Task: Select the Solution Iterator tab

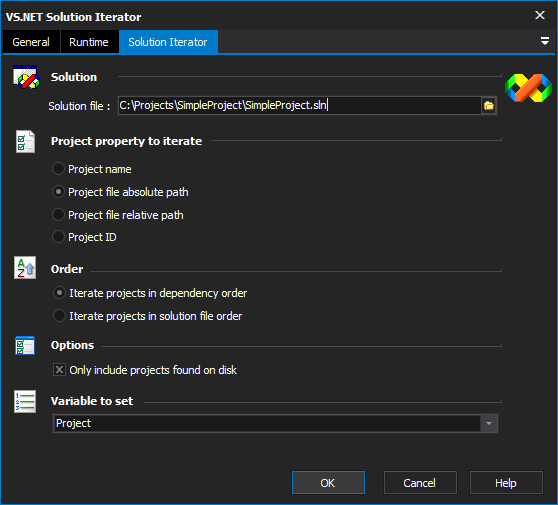Action: click(168, 42)
